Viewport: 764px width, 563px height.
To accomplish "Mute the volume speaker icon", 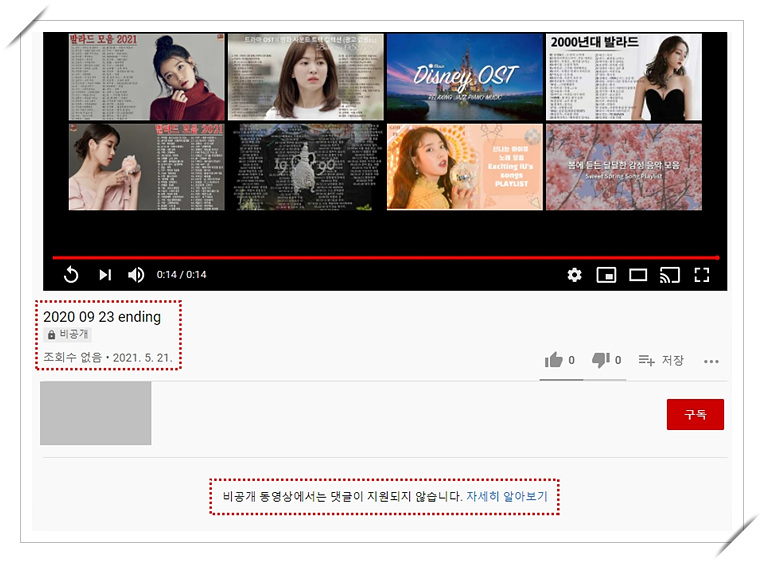I will coord(136,275).
